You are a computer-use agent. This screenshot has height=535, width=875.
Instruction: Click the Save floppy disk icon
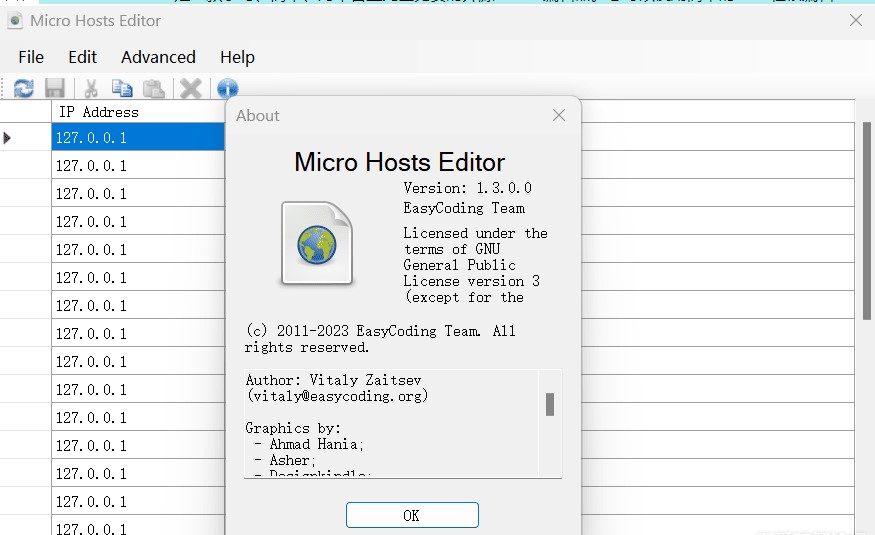(55, 88)
